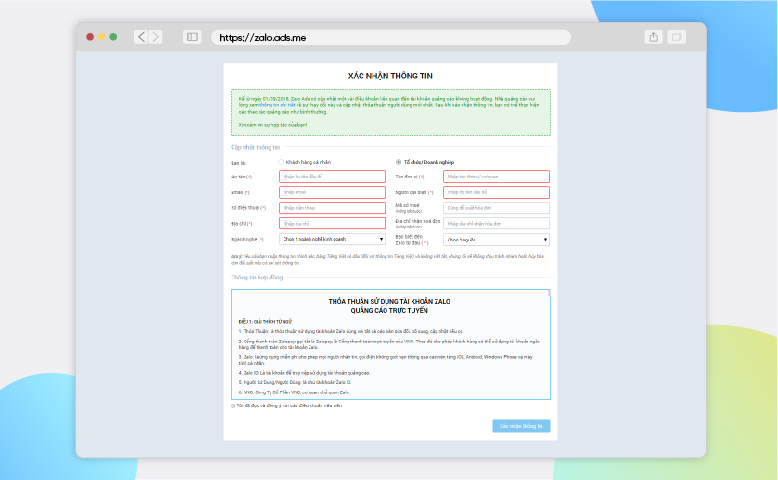Open the 'thông tin chi tiết' link in notice

click(x=277, y=105)
